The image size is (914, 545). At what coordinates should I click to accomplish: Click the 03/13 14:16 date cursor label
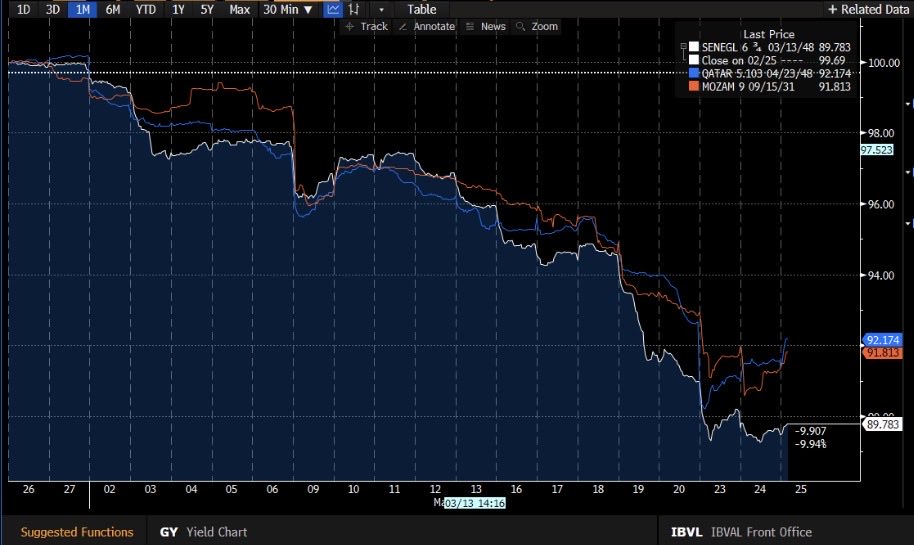coord(474,503)
